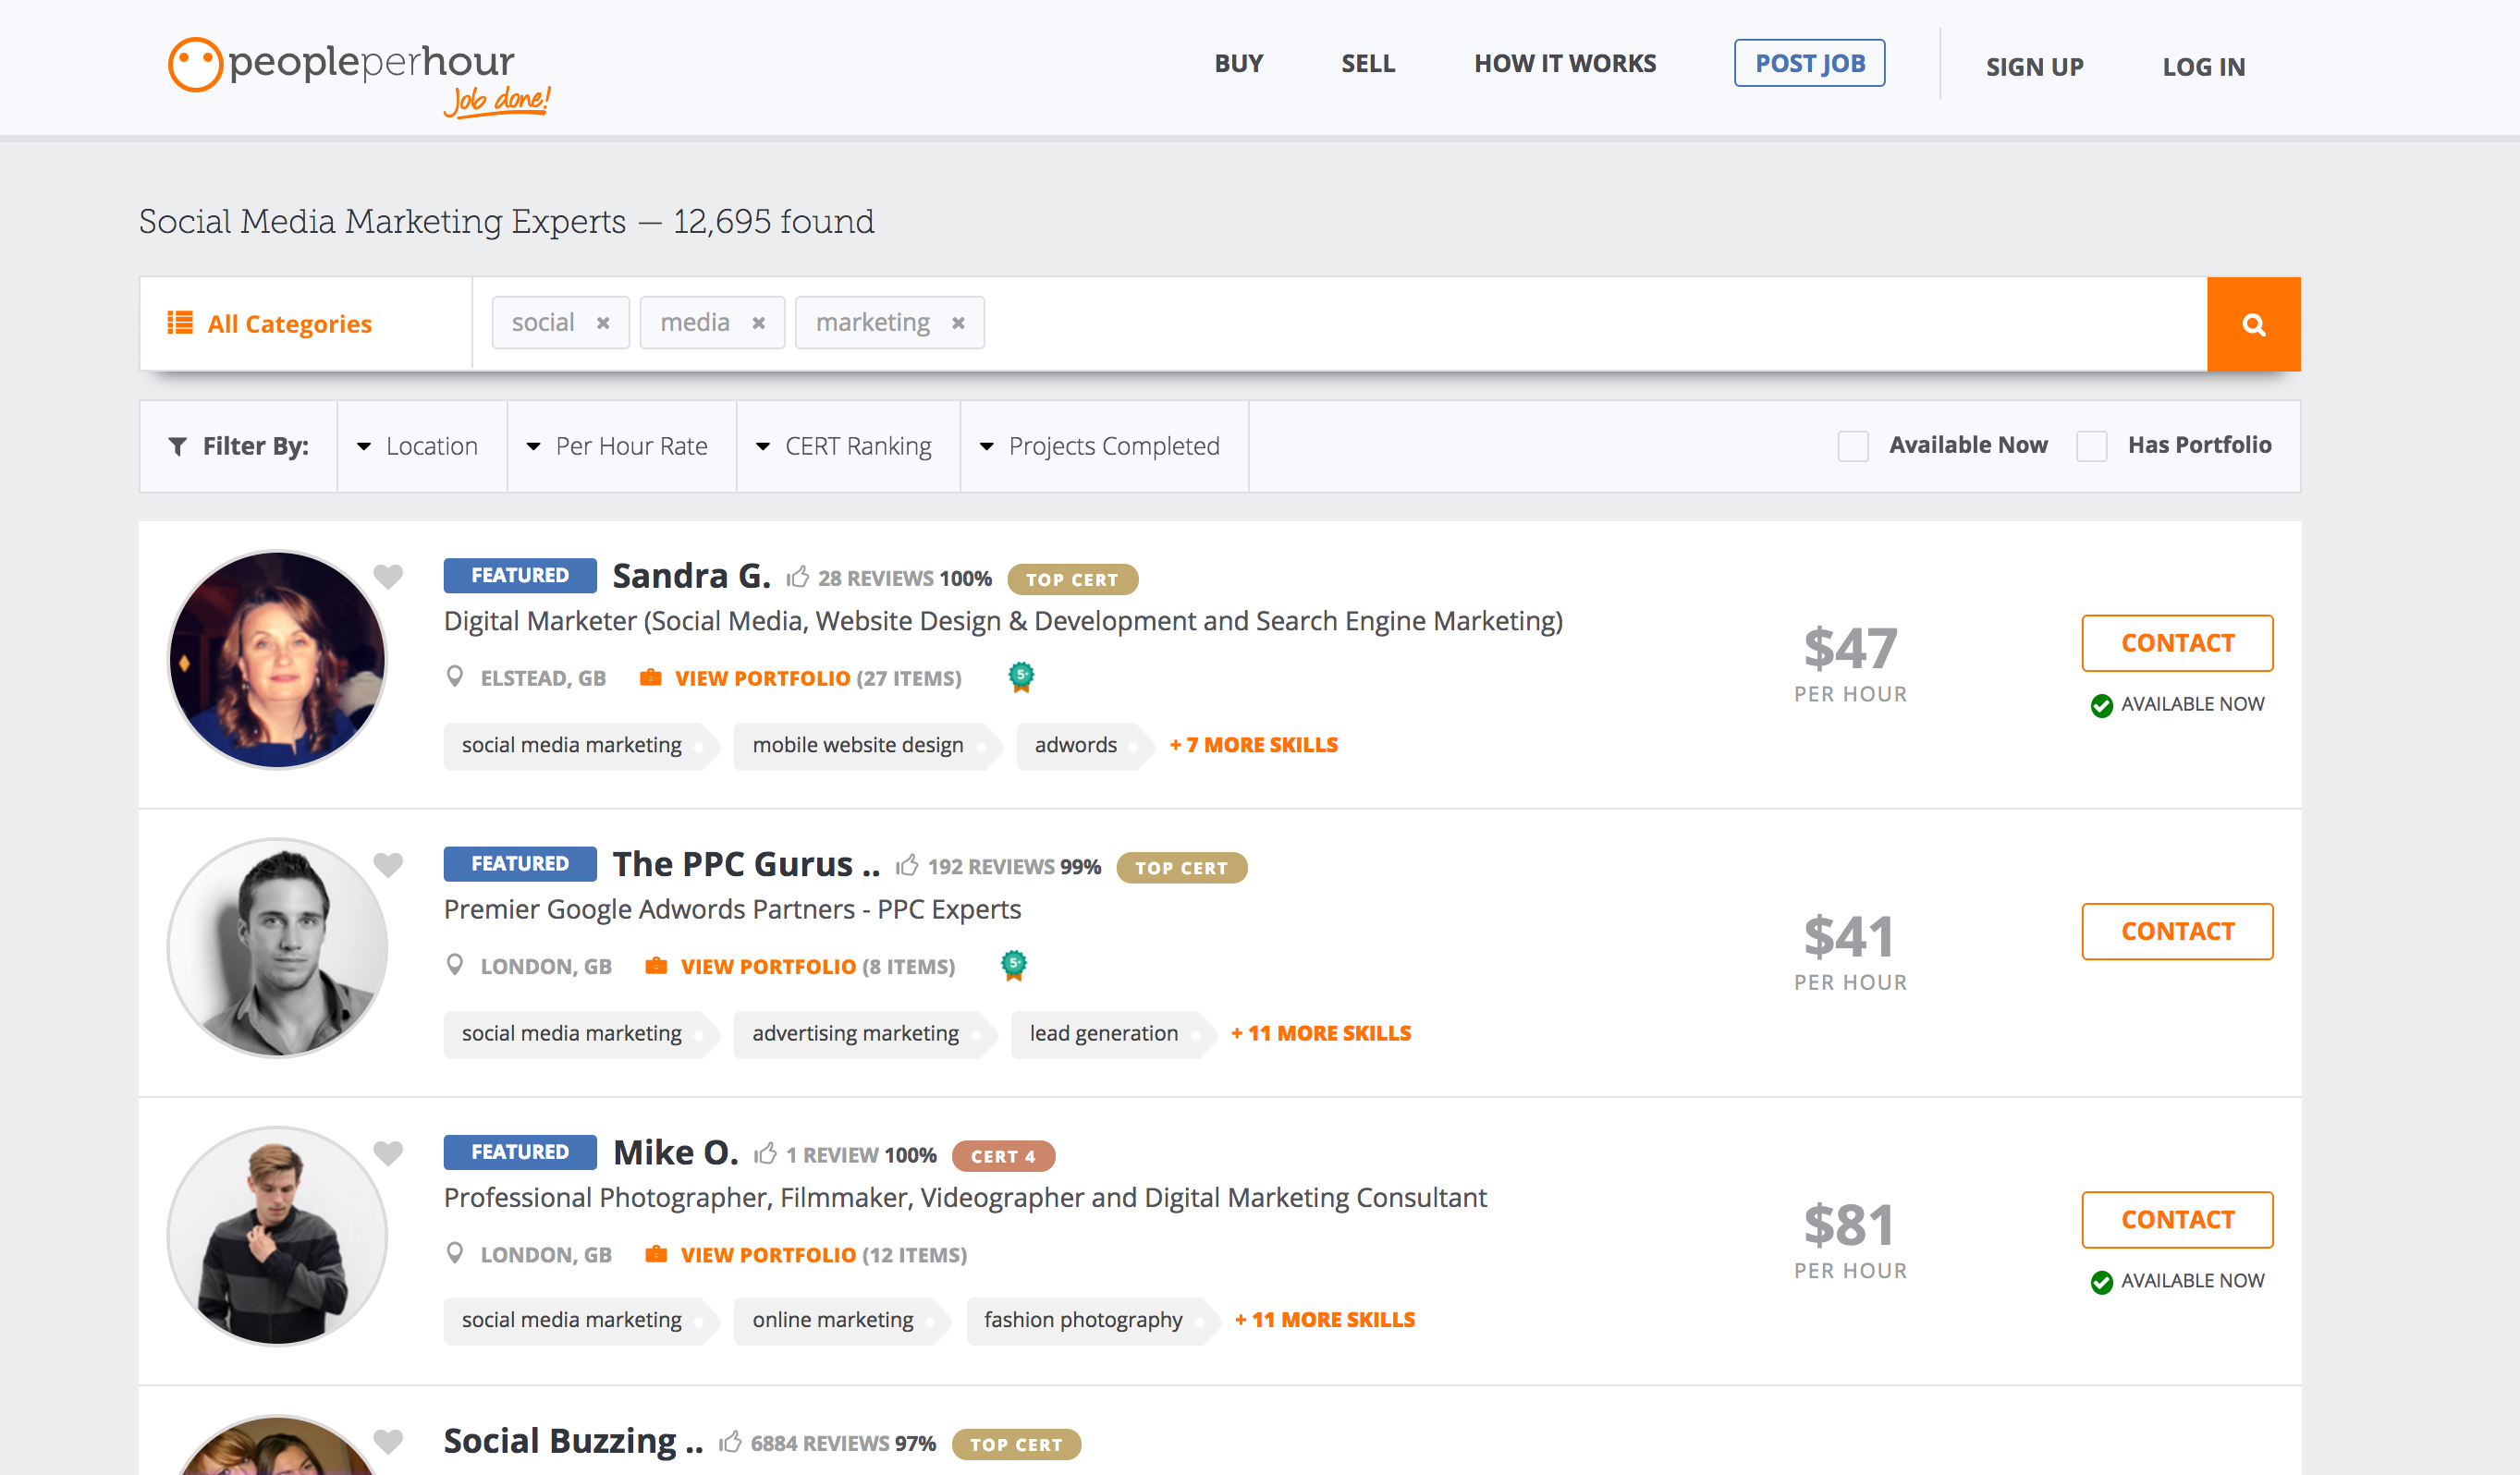
Task: Click thumbs-up icon beside The PPC Gurus
Action: (x=907, y=864)
